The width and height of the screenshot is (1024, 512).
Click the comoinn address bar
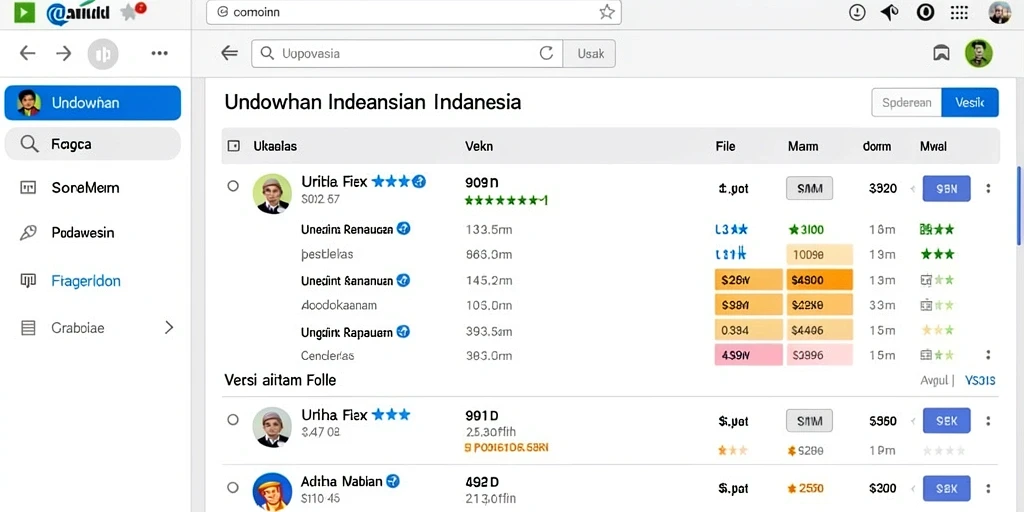(x=413, y=12)
